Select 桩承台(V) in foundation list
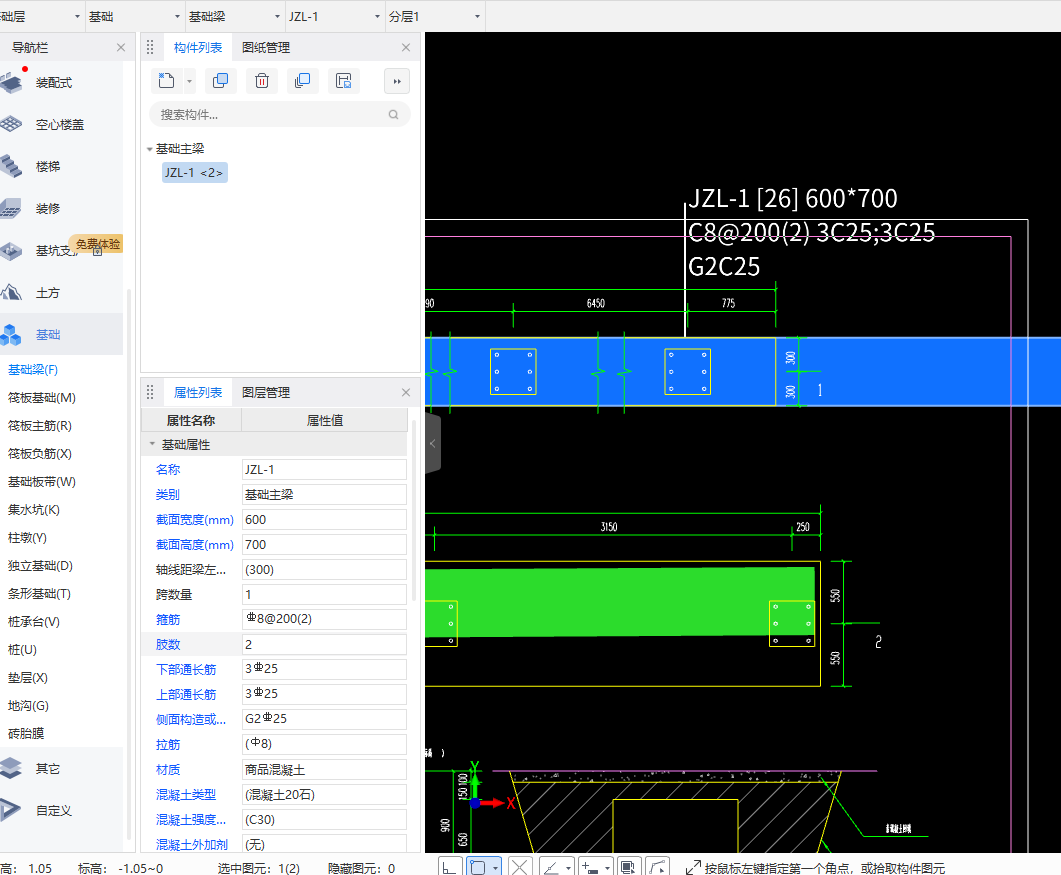The image size is (1061, 875). click(x=33, y=621)
